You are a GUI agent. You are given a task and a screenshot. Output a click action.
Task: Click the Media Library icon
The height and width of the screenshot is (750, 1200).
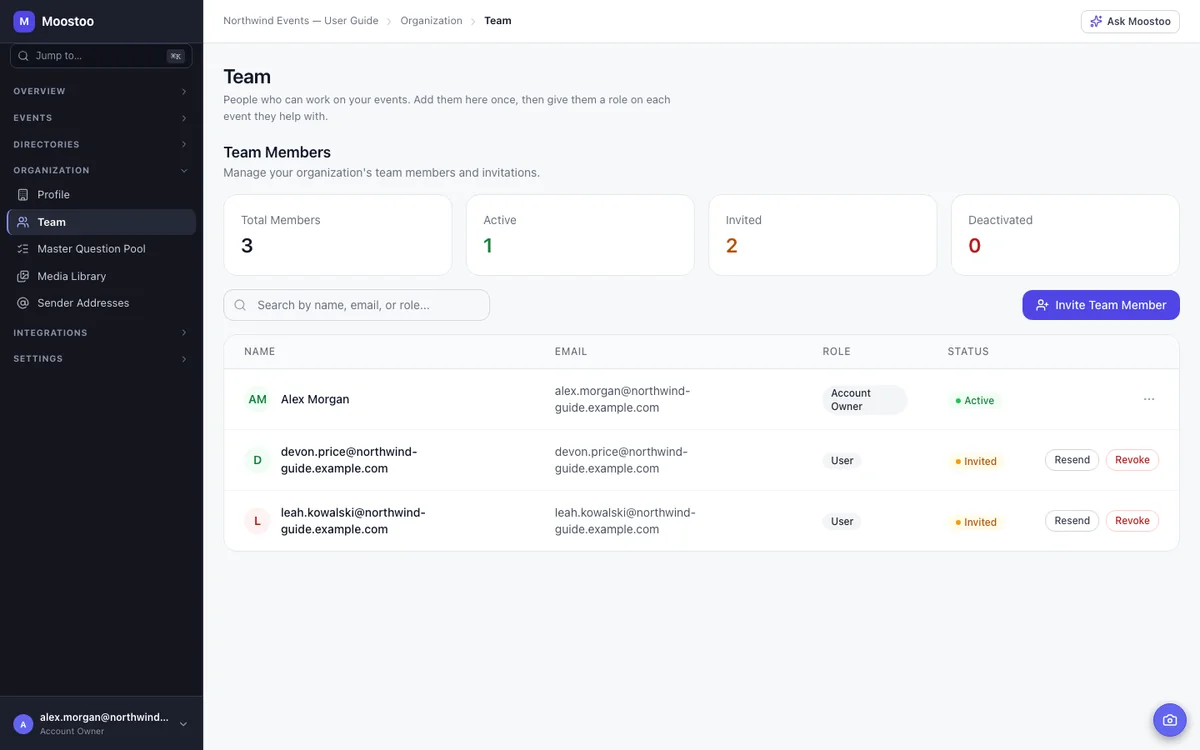click(23, 276)
